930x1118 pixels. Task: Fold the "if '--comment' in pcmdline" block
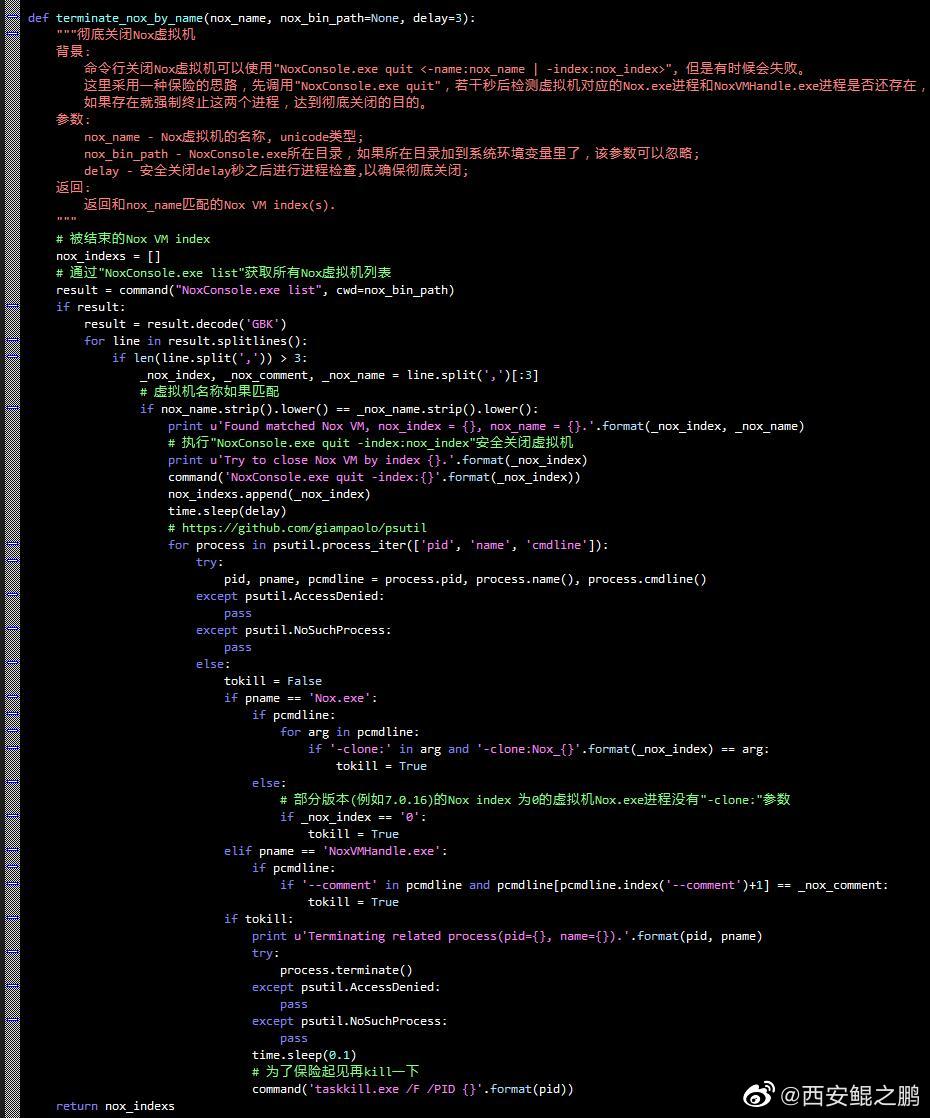click(12, 885)
